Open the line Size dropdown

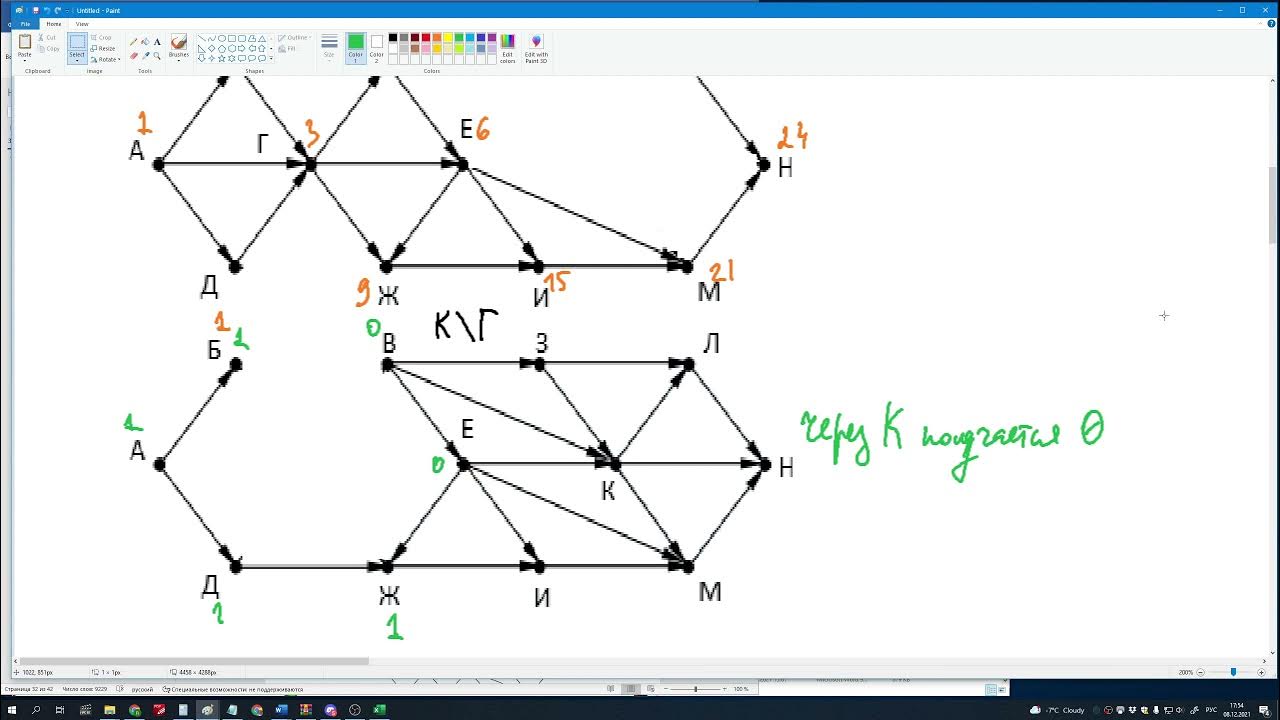(x=329, y=46)
